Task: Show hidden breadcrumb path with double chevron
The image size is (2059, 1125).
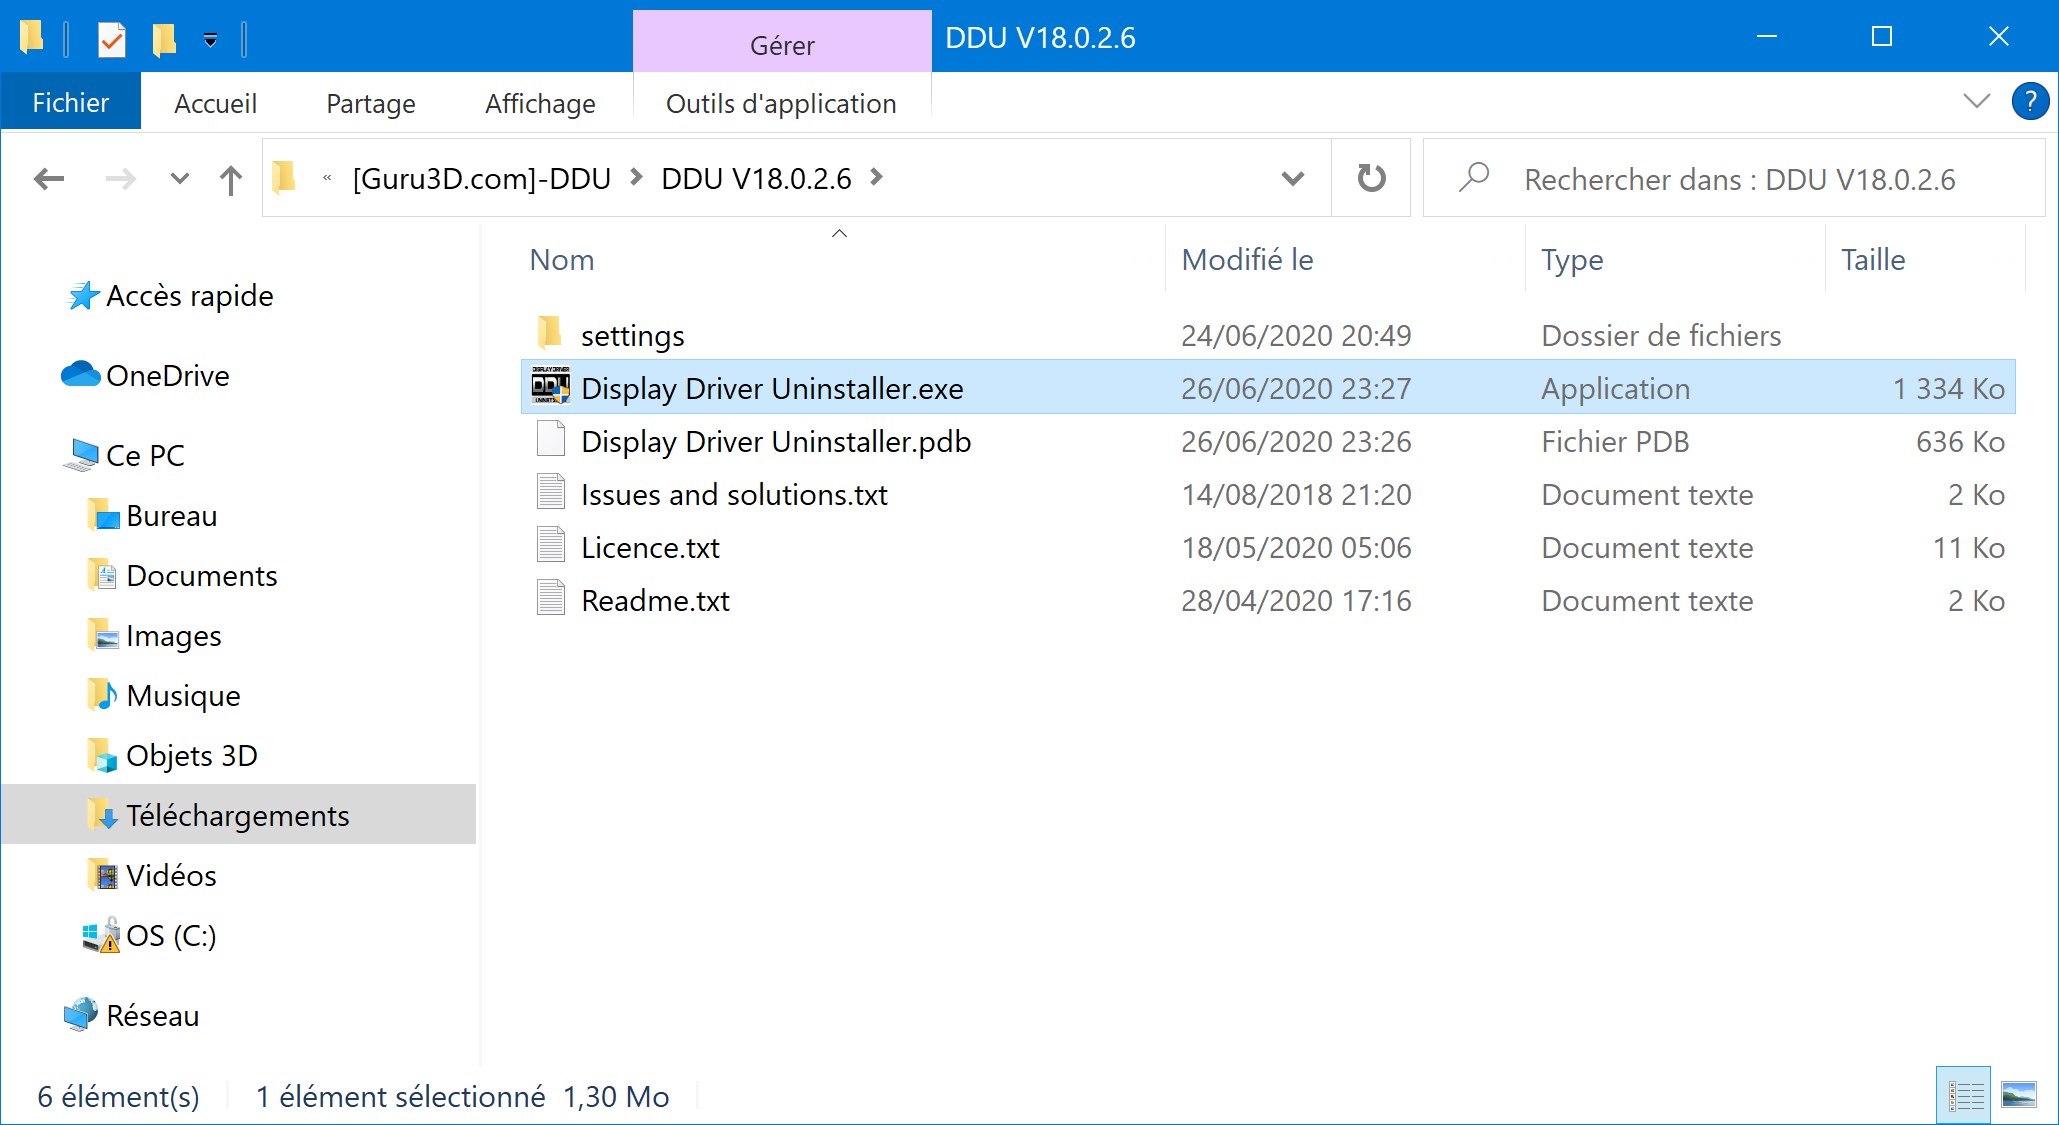Action: pos(327,179)
